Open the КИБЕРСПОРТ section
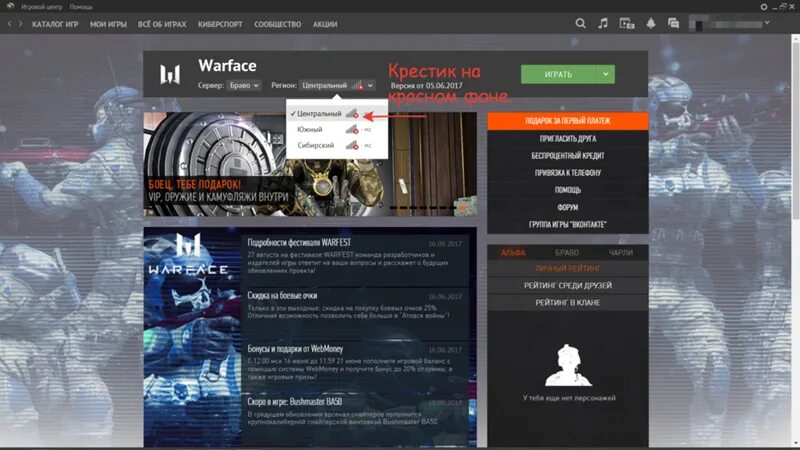Screen dimensions: 800x450 [x=220, y=24]
